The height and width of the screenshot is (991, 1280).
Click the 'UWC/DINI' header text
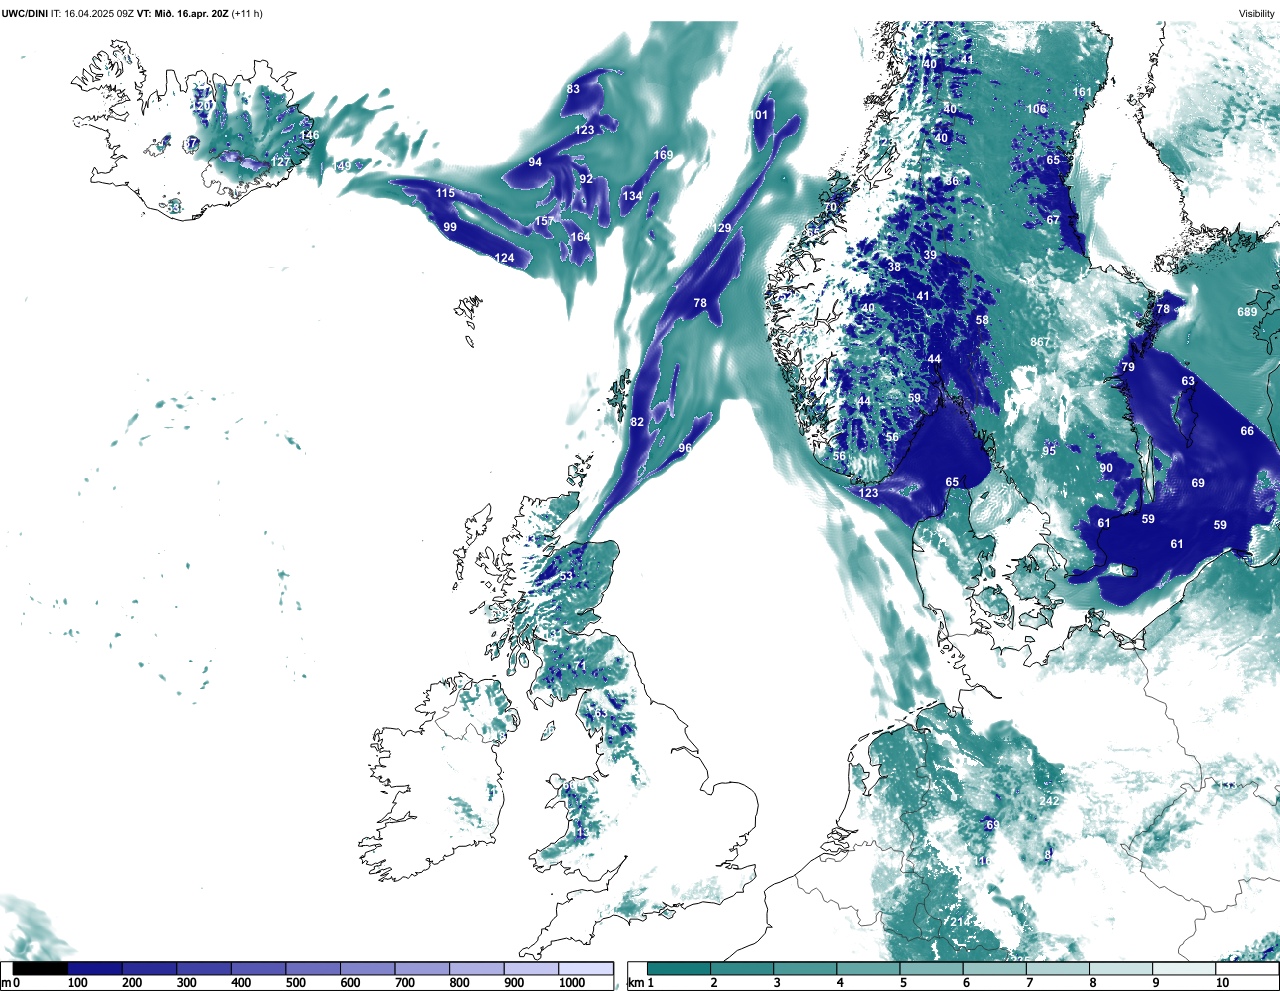(25, 14)
